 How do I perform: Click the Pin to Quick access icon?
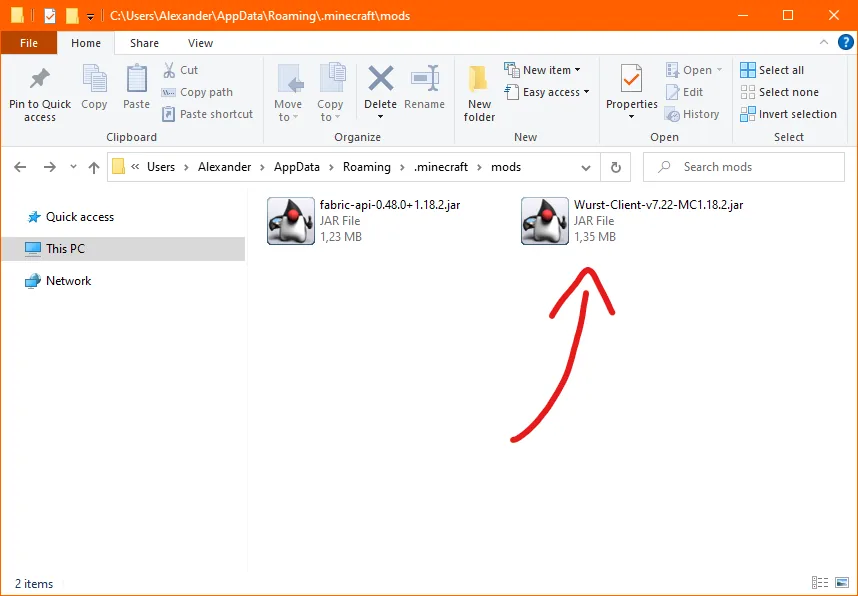[x=39, y=79]
